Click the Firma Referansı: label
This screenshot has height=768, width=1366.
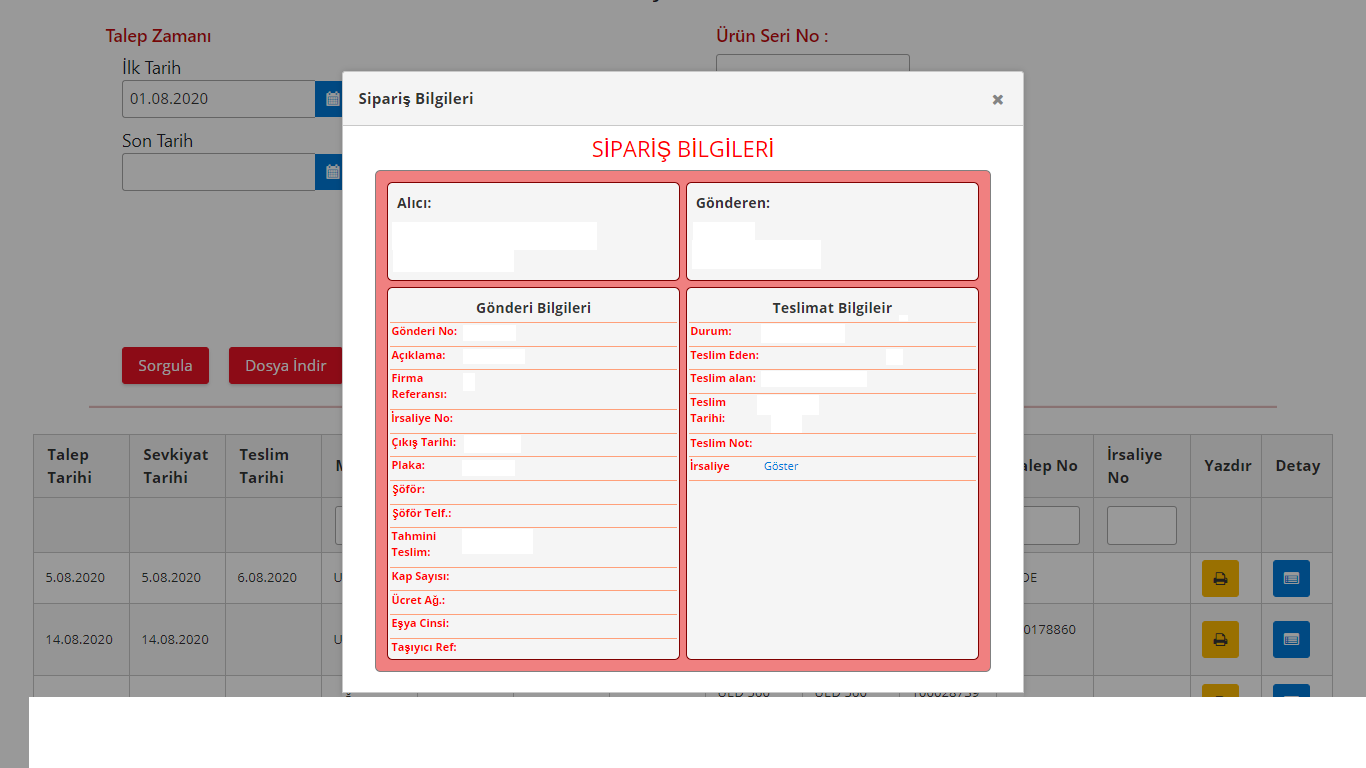pyautogui.click(x=419, y=387)
